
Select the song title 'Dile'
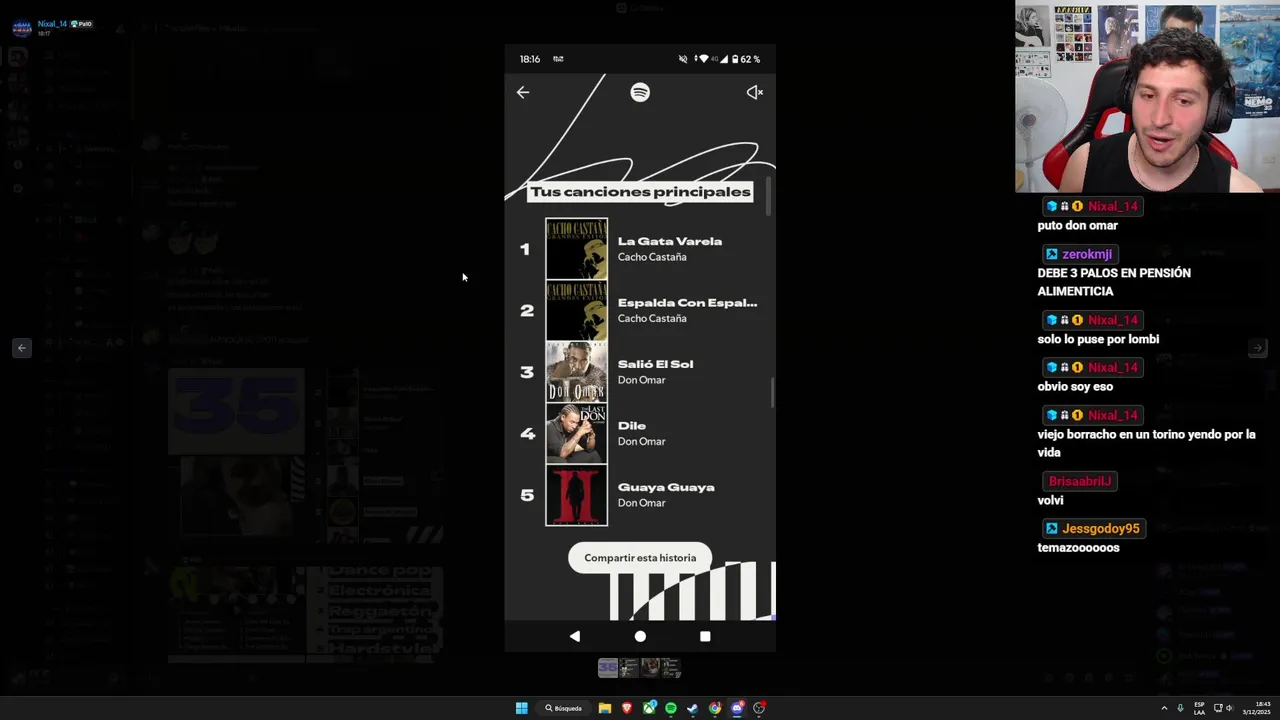pos(631,426)
